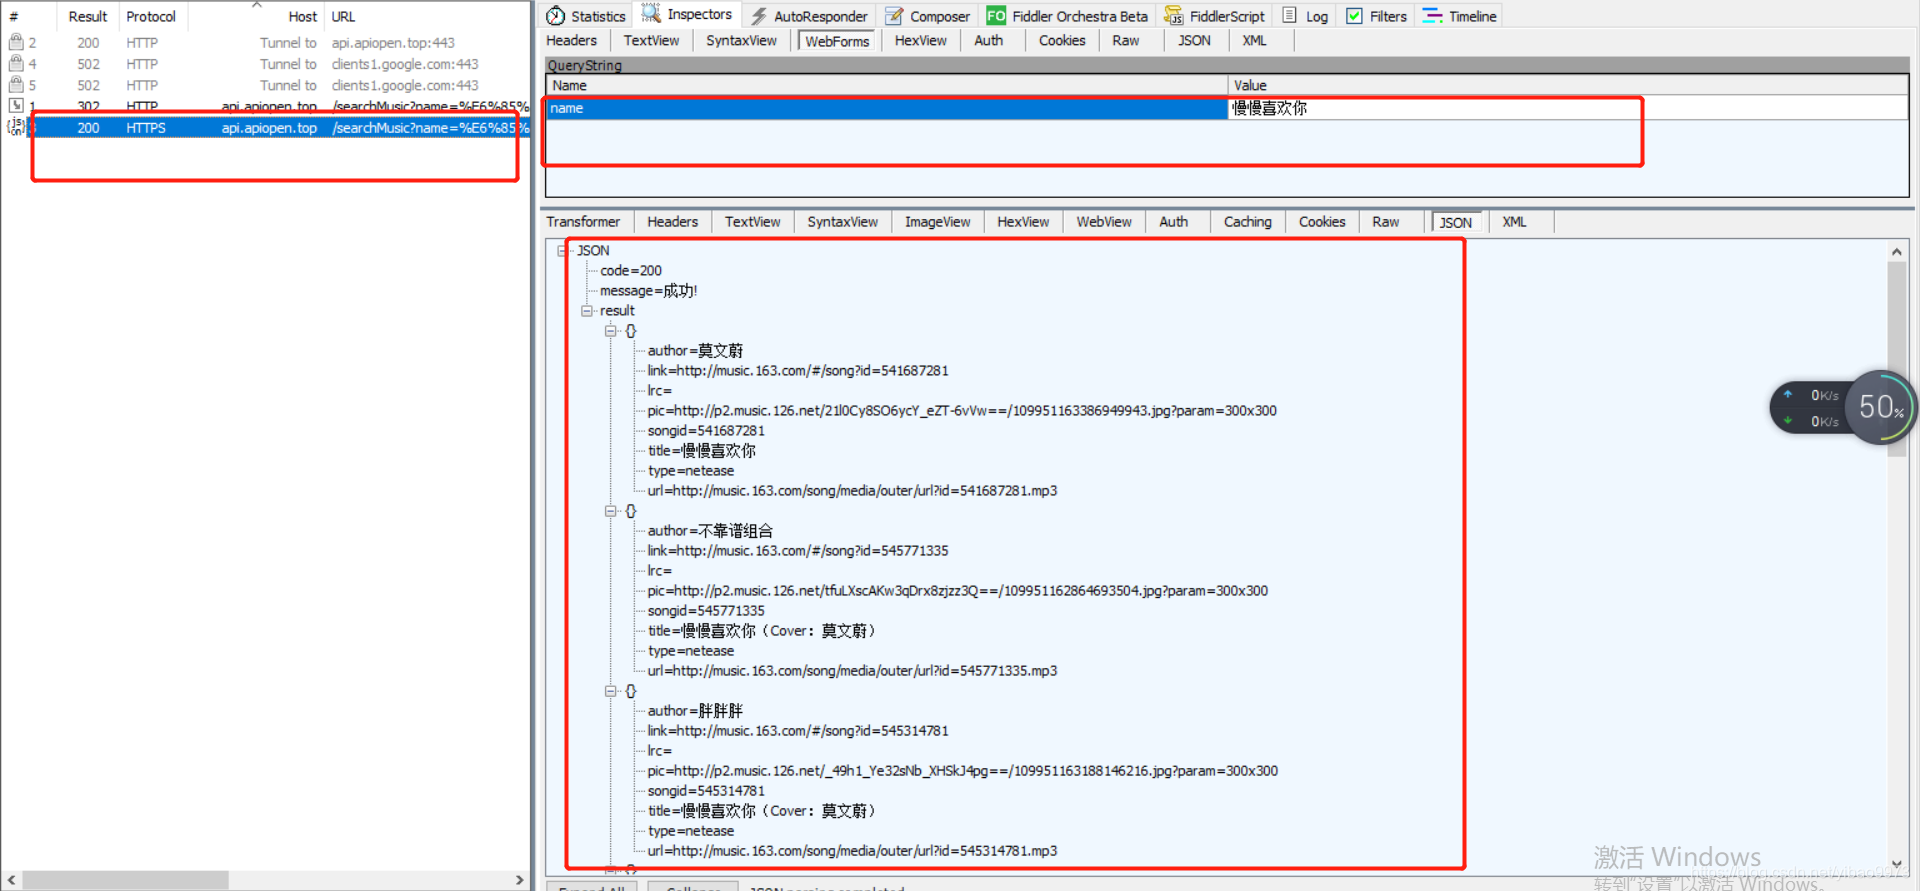Click QueryString Value column header
The image size is (1920, 891).
(x=1568, y=85)
